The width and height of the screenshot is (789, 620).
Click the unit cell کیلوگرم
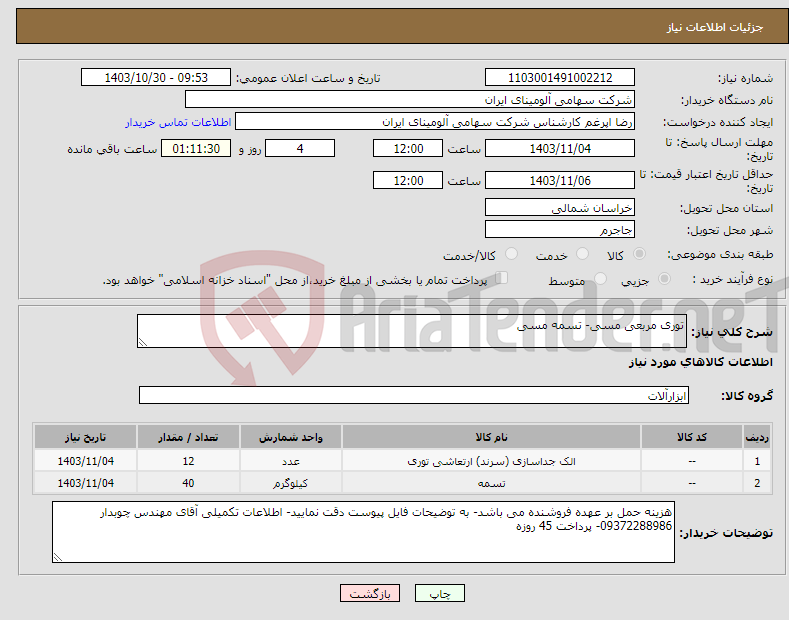tap(291, 483)
